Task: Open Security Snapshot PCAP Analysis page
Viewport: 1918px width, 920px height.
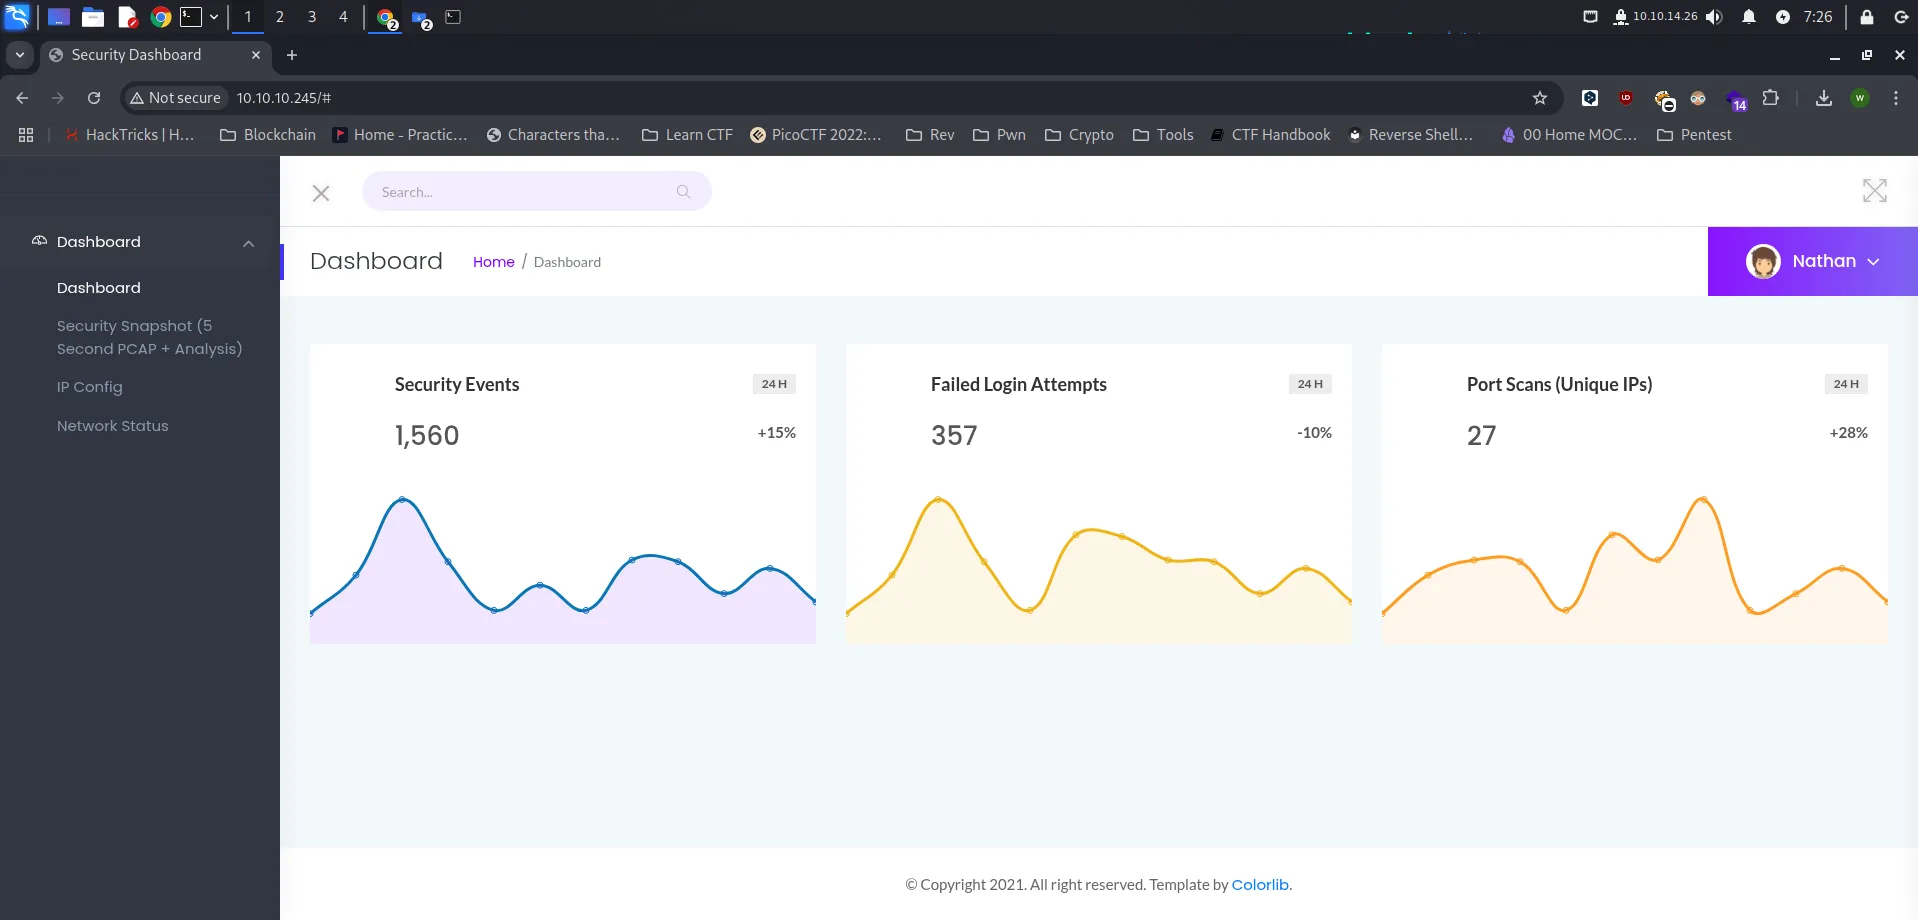Action: point(149,337)
